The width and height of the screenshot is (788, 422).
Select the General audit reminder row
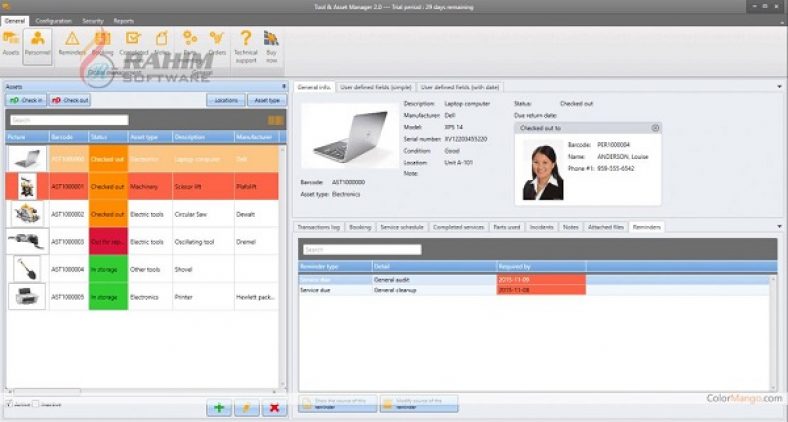(535, 280)
